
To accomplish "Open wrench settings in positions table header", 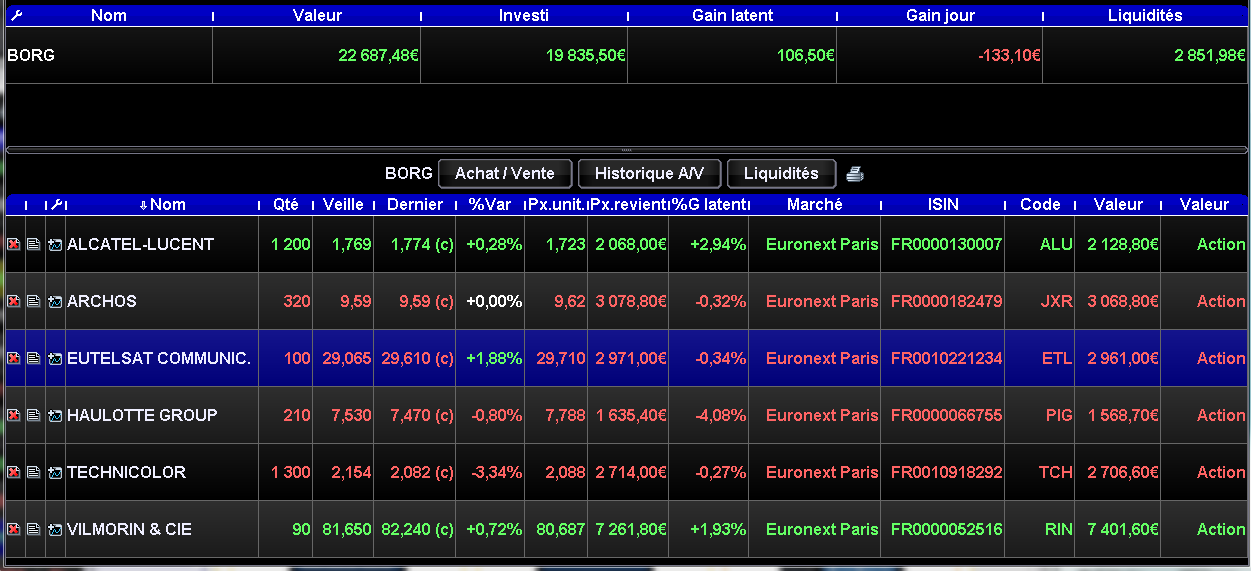I will click(x=57, y=204).
